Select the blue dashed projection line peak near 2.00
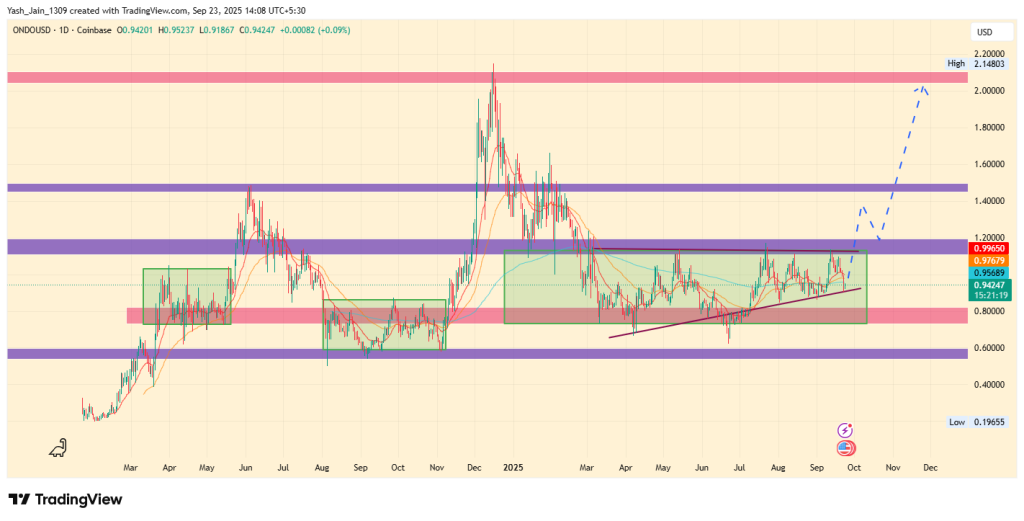Screen dimensions: 1024x521 coord(921,88)
